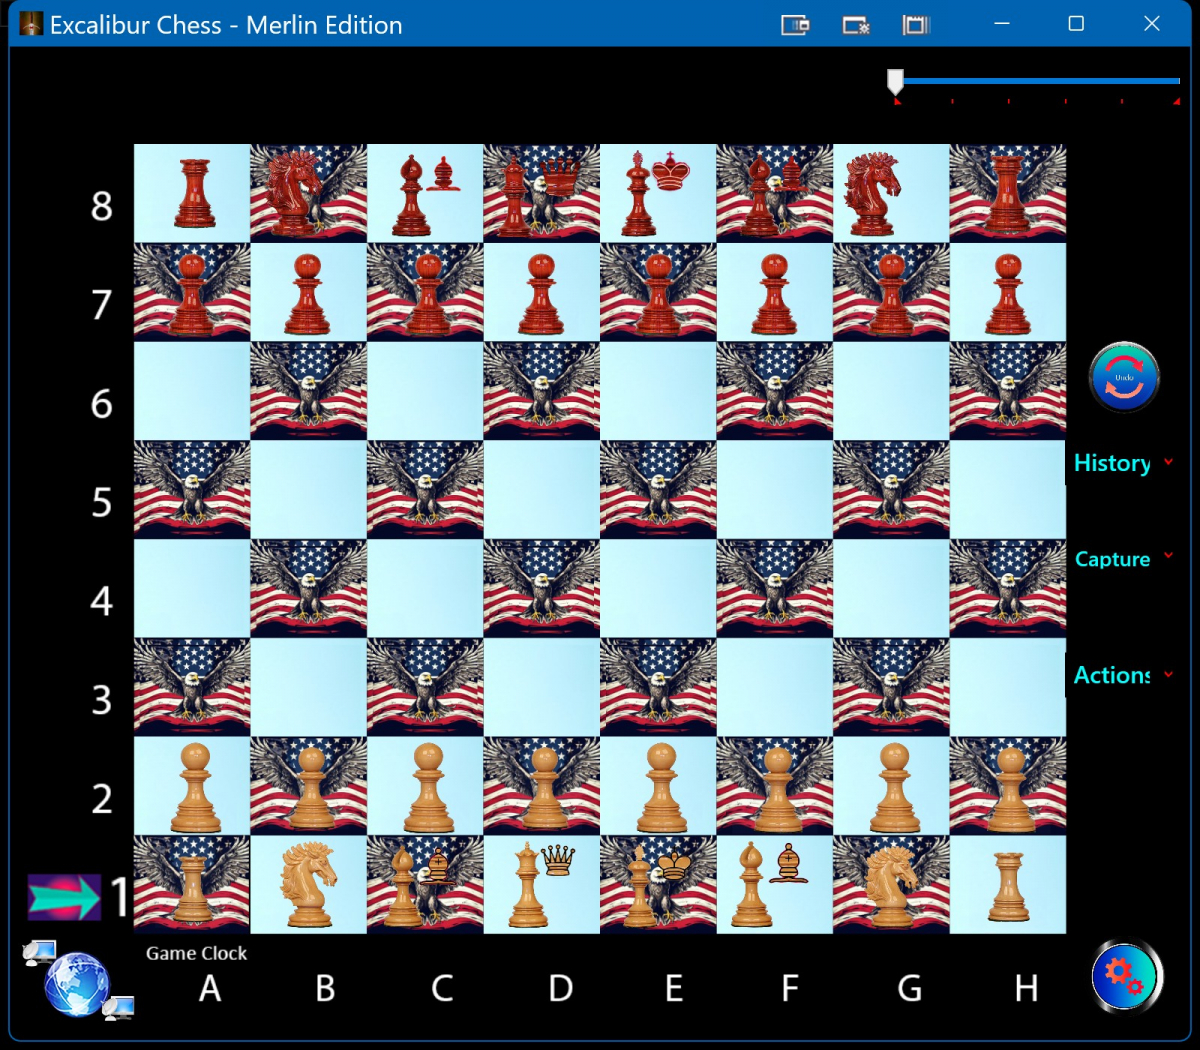The height and width of the screenshot is (1050, 1200).
Task: Select the red king on E8
Action: [658, 193]
